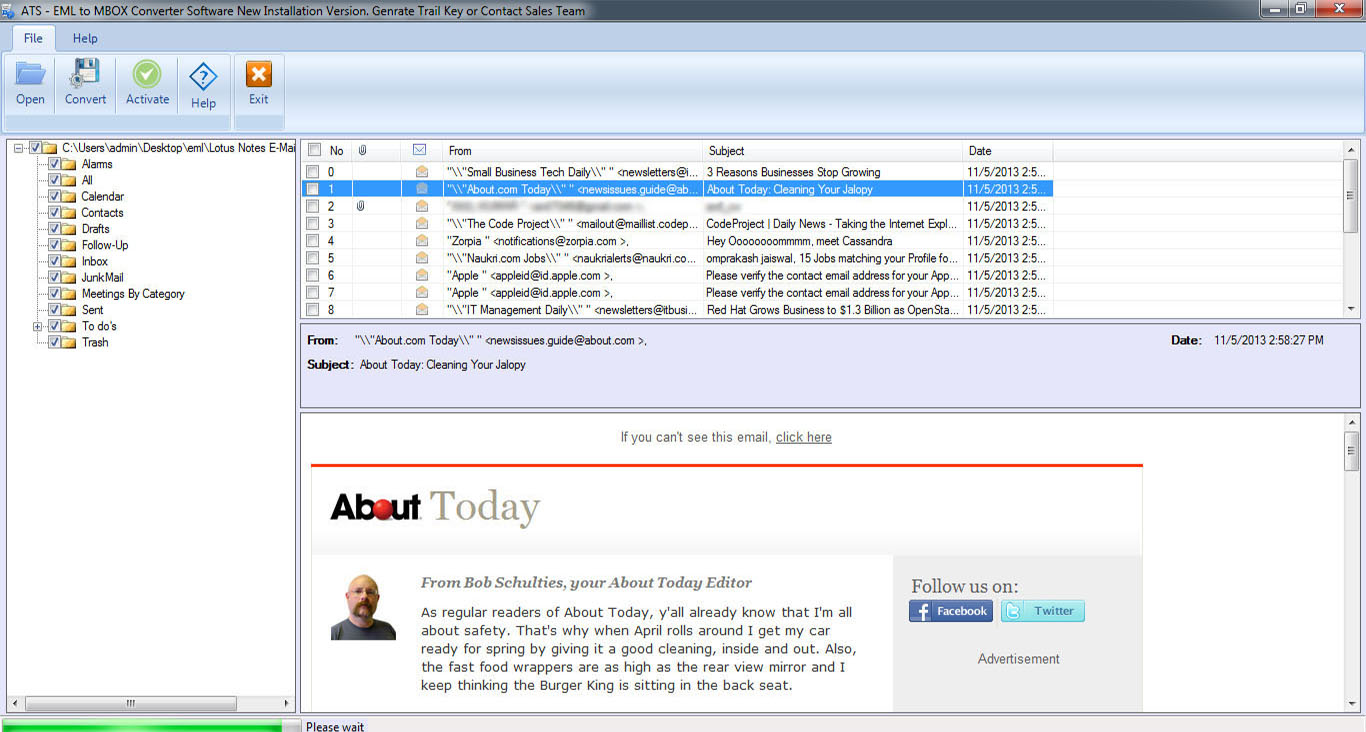The image size is (1366, 732).
Task: Sort emails by the From column
Action: (x=572, y=150)
